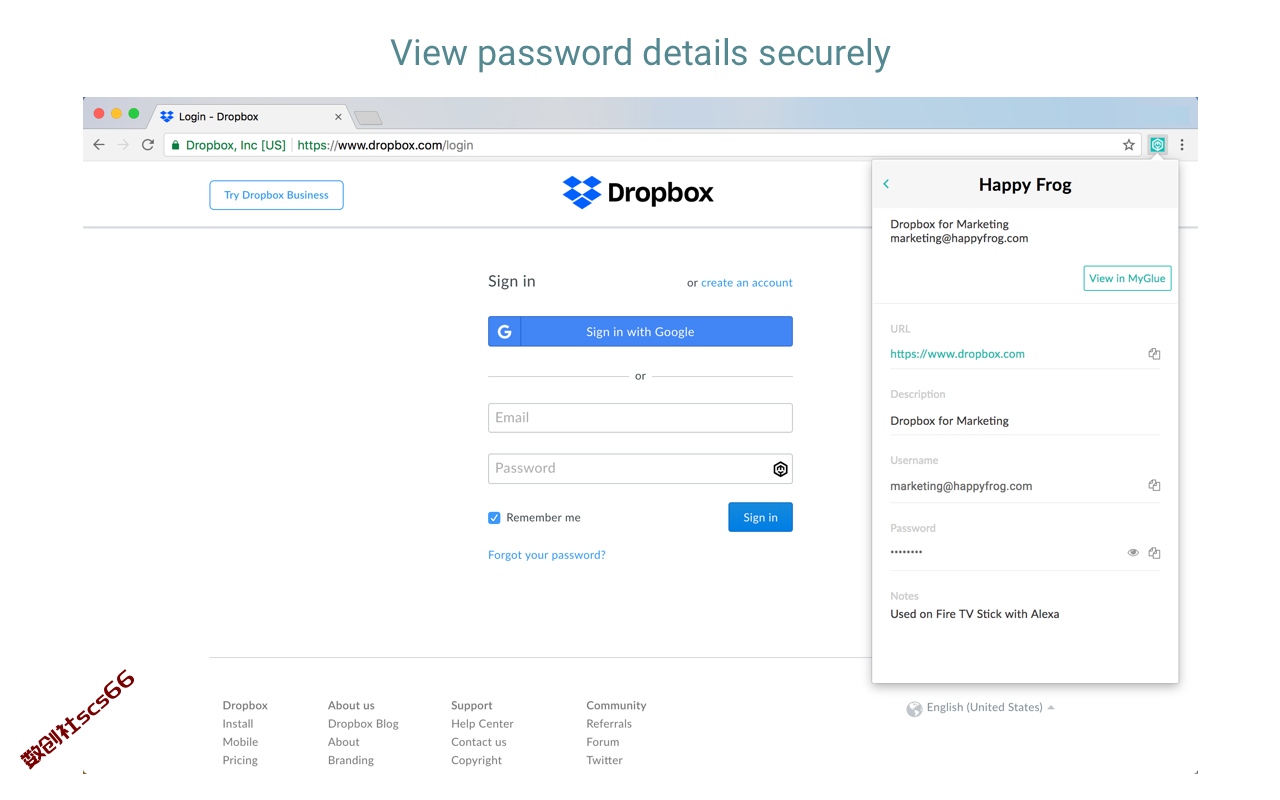The height and width of the screenshot is (800, 1280).
Task: Click the Dropbox logo
Action: (638, 192)
